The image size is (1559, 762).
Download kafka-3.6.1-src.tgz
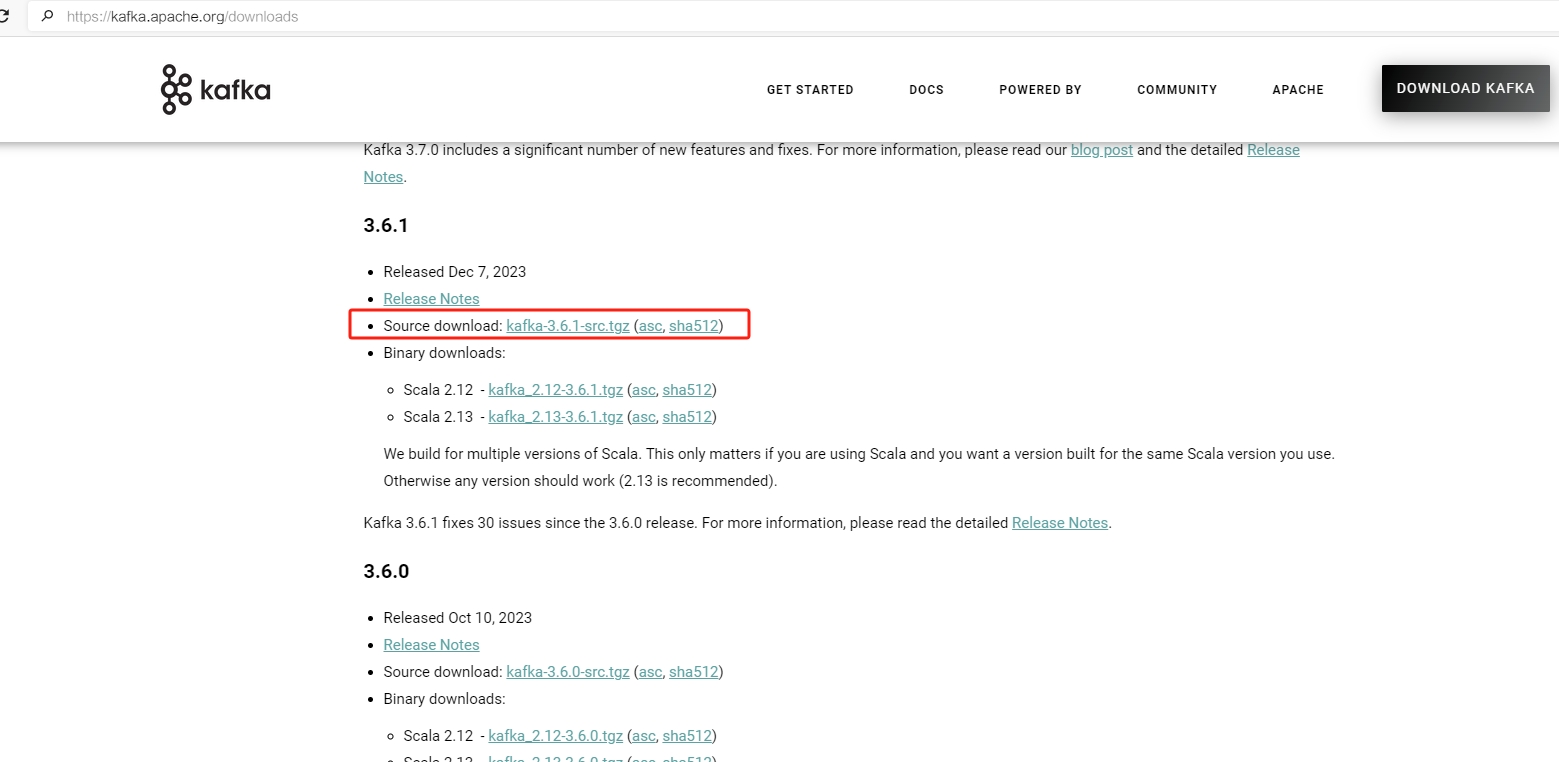[x=568, y=326]
